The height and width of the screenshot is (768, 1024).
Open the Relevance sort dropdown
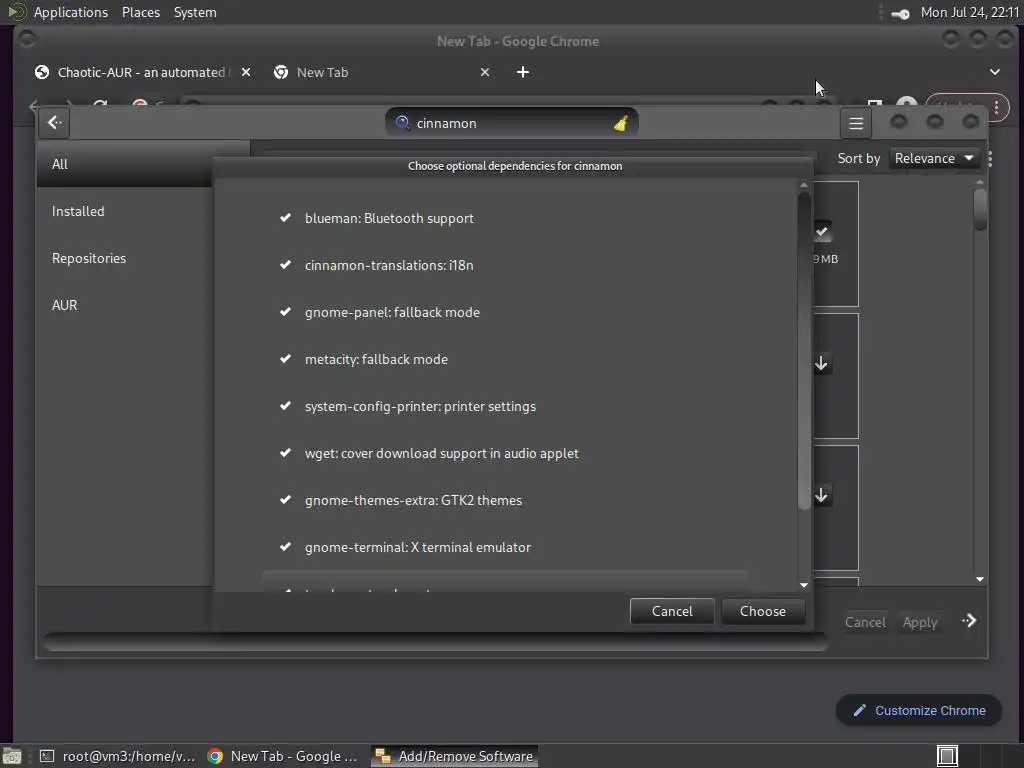click(934, 159)
